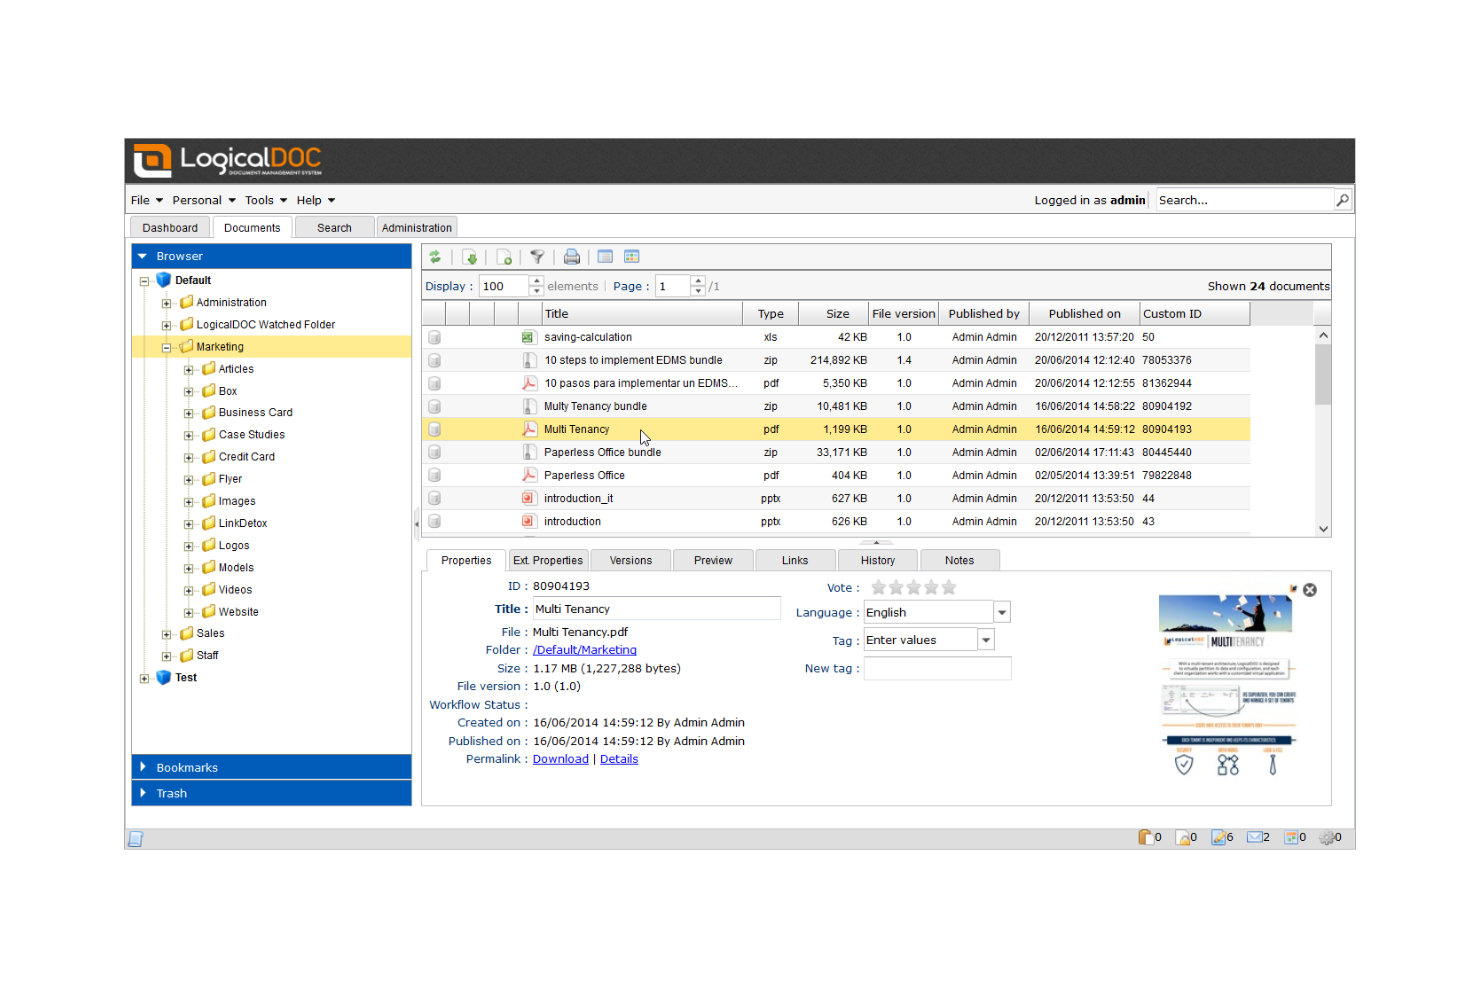Click the green refresh icon in document toolbar
1480x987 pixels.
coord(435,257)
